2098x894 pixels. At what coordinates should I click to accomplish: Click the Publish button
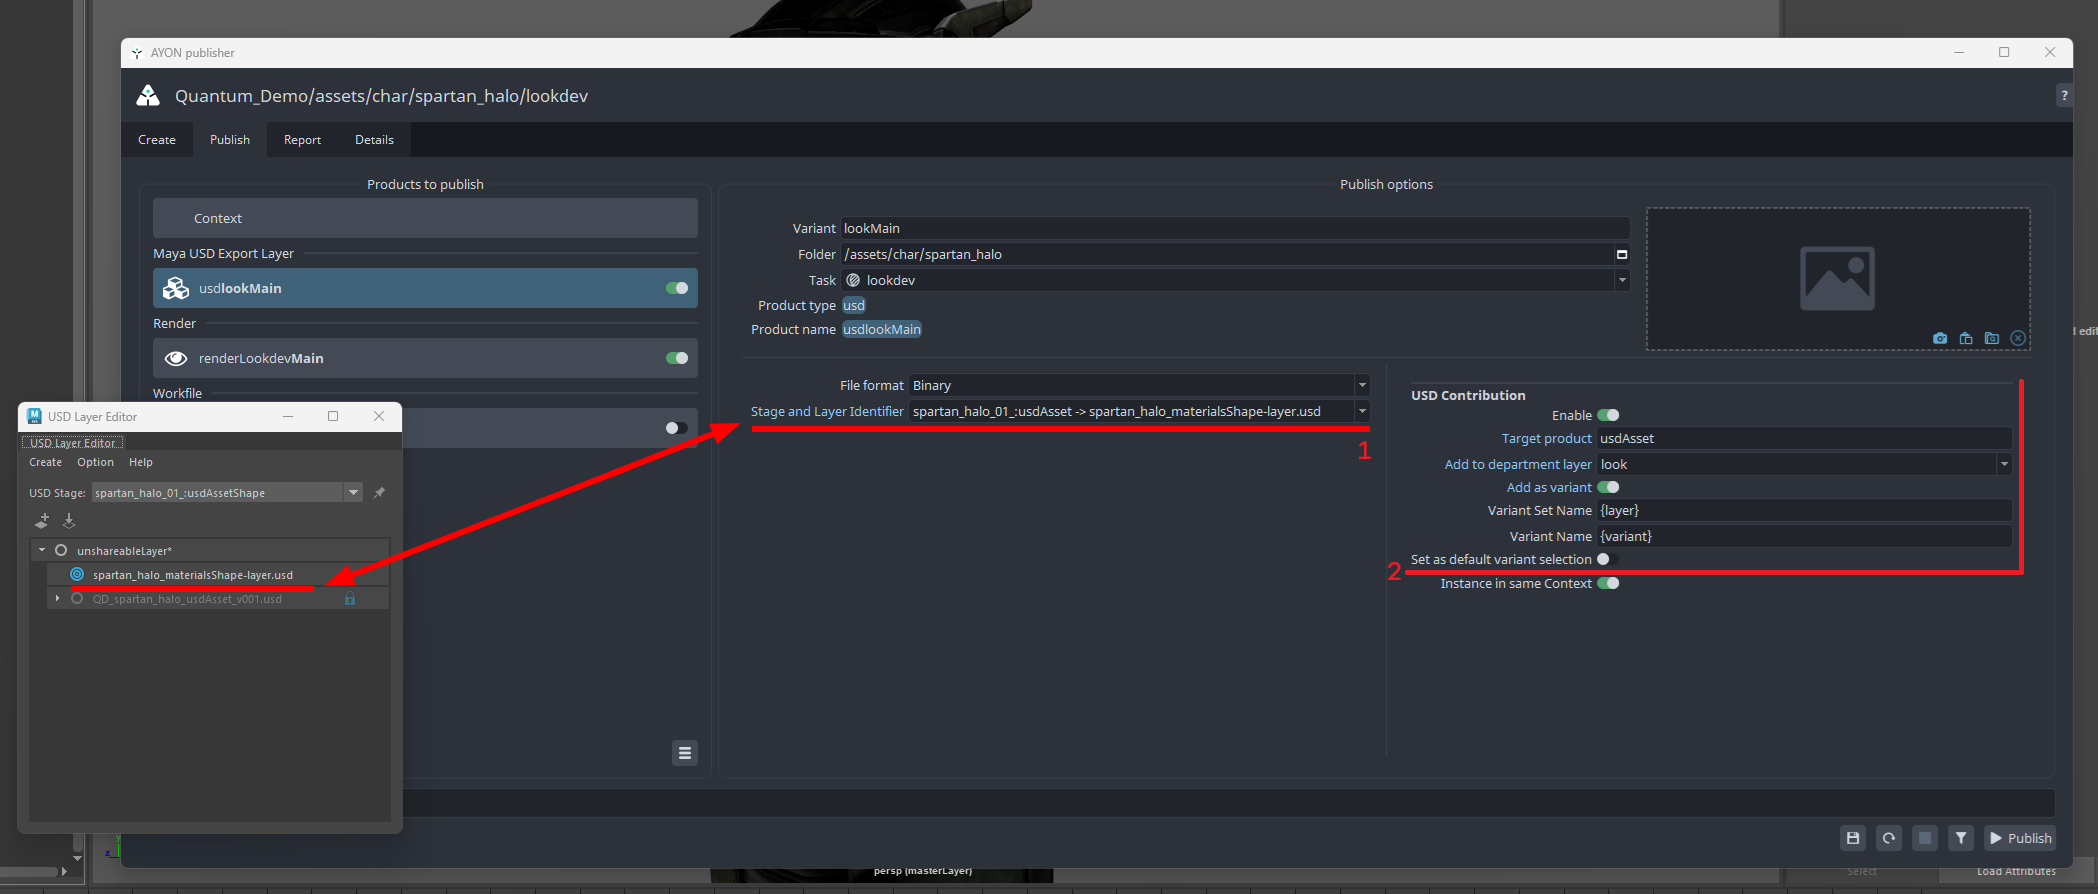(x=2020, y=838)
